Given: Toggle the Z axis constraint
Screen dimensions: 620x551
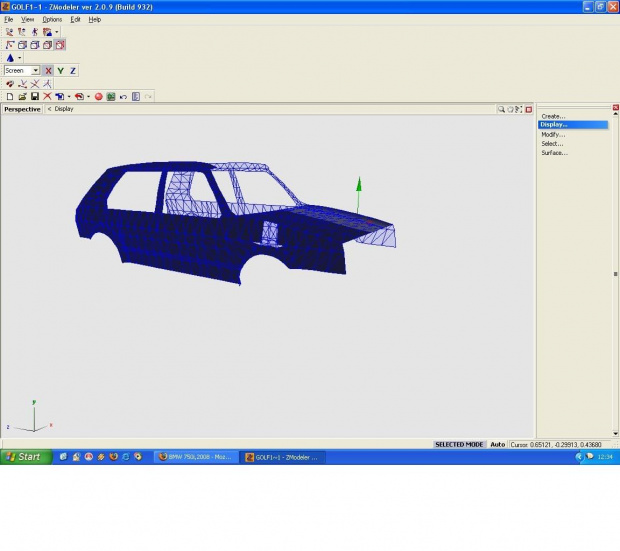Looking at the screenshot, I should [x=73, y=71].
